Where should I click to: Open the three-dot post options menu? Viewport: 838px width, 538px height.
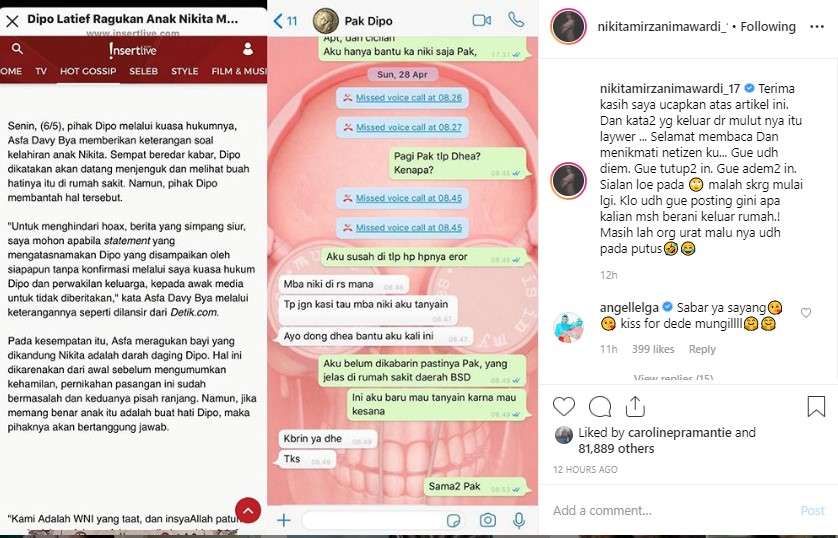point(817,27)
